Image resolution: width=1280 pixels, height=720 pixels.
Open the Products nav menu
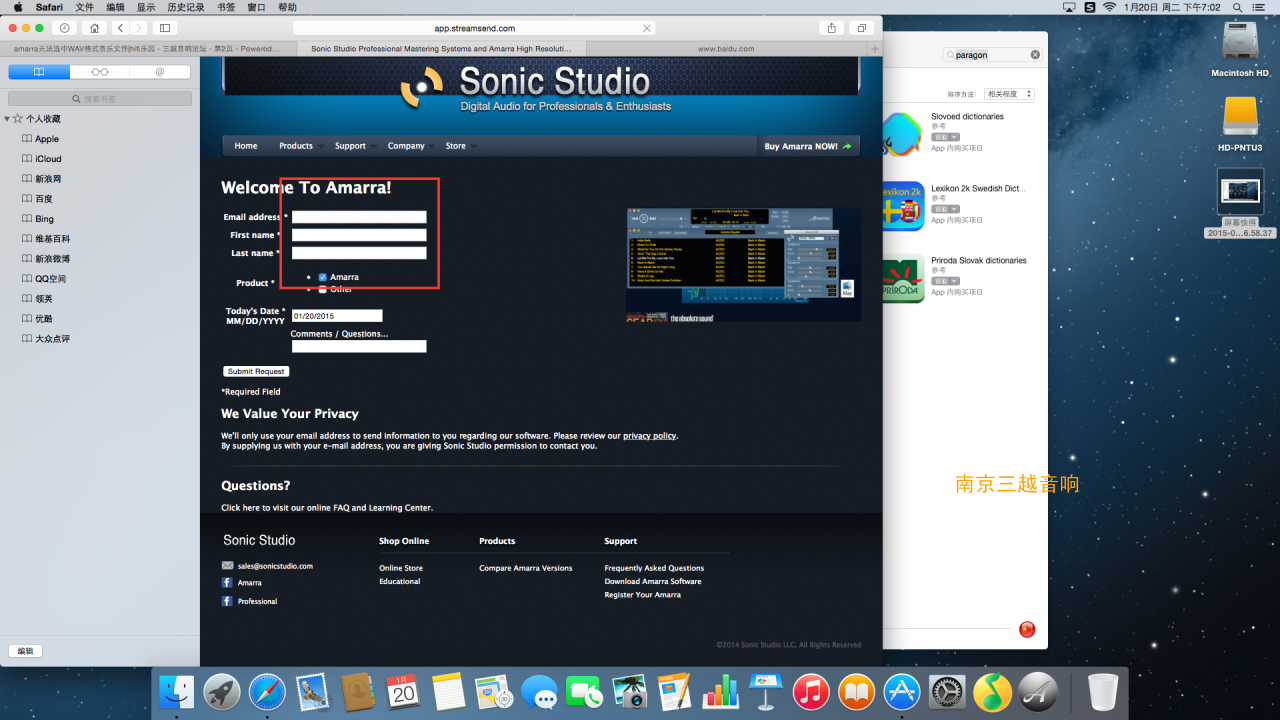tap(296, 146)
